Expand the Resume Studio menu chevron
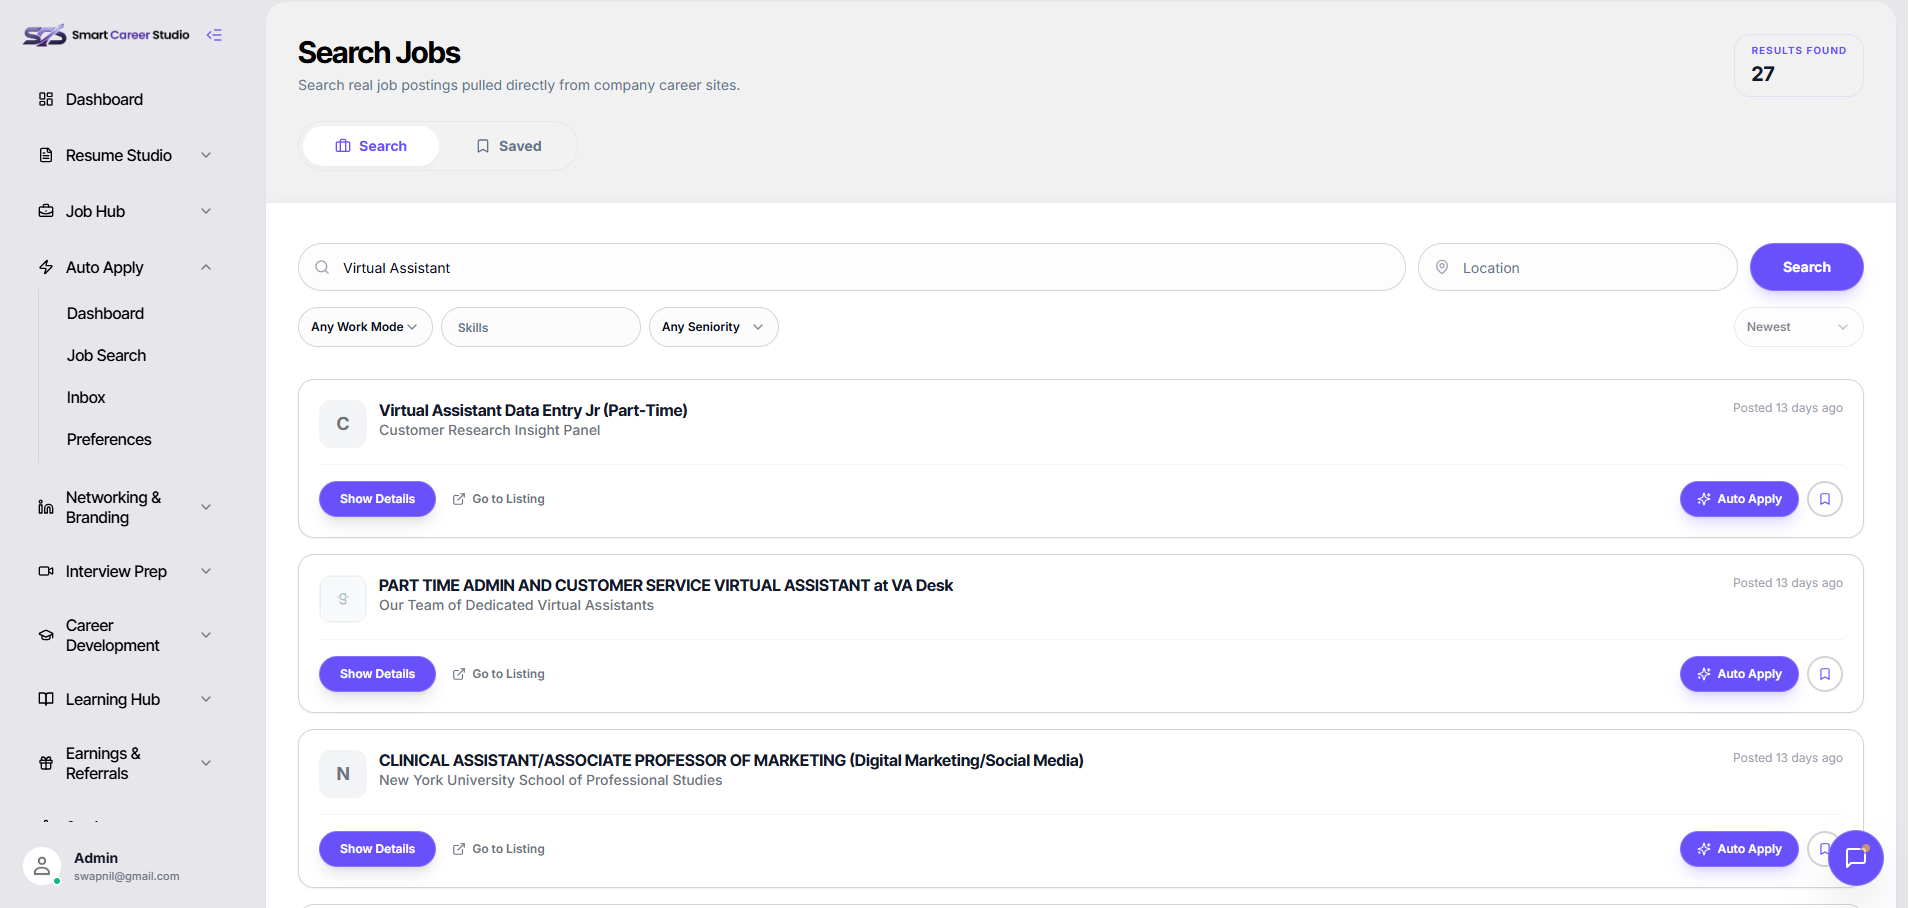The height and width of the screenshot is (908, 1909). (206, 155)
